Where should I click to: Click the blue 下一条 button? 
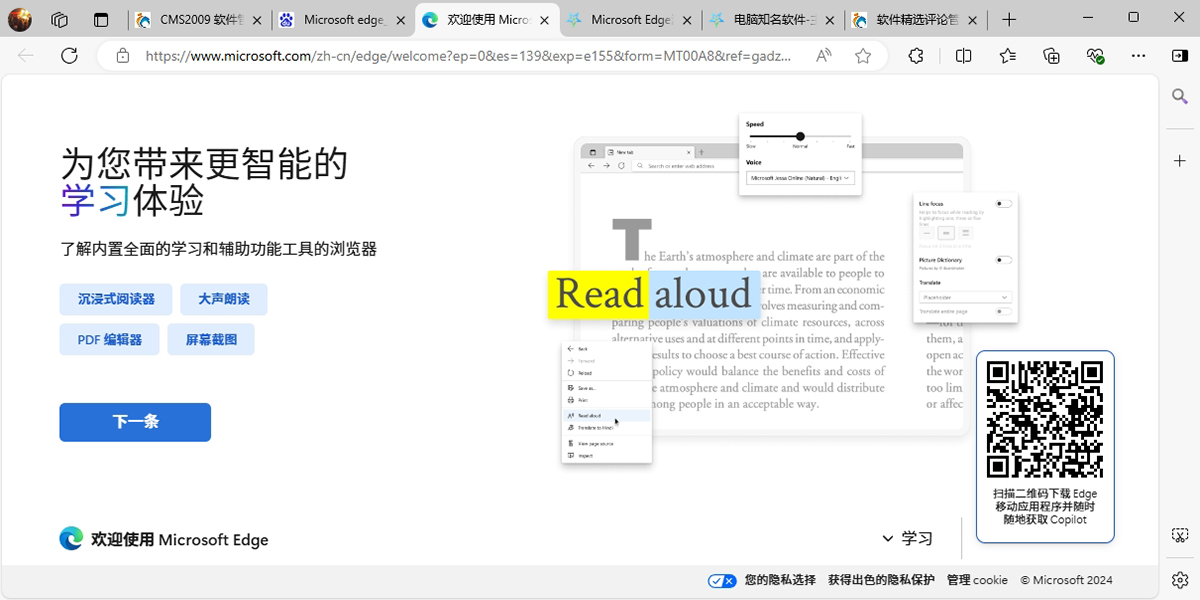click(x=135, y=422)
